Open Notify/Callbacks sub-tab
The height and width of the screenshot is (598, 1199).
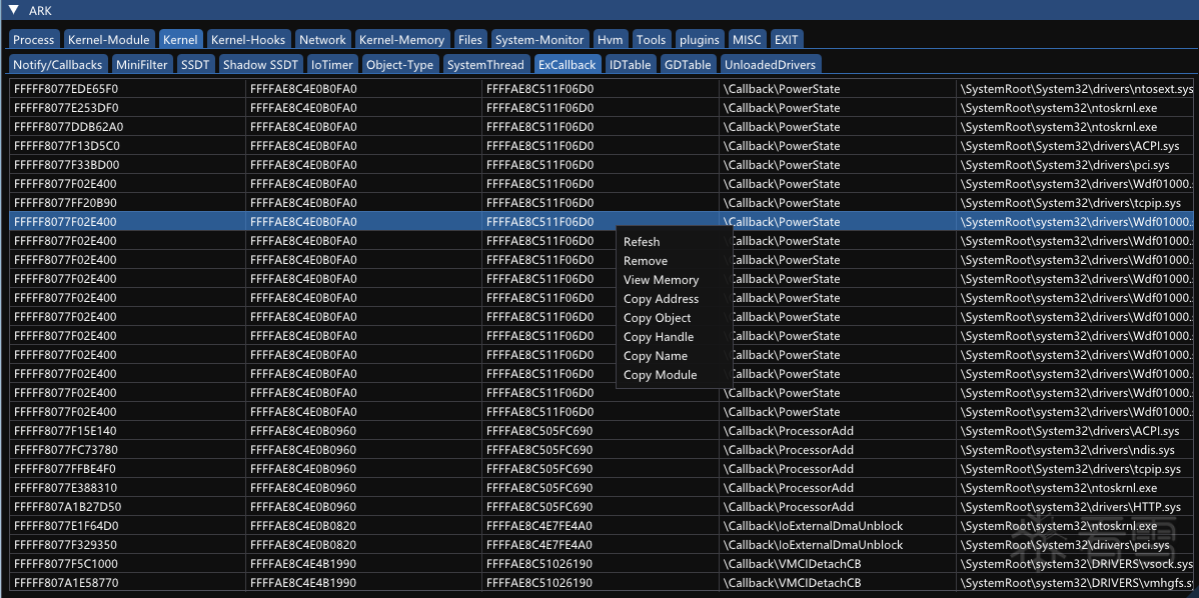pos(57,65)
